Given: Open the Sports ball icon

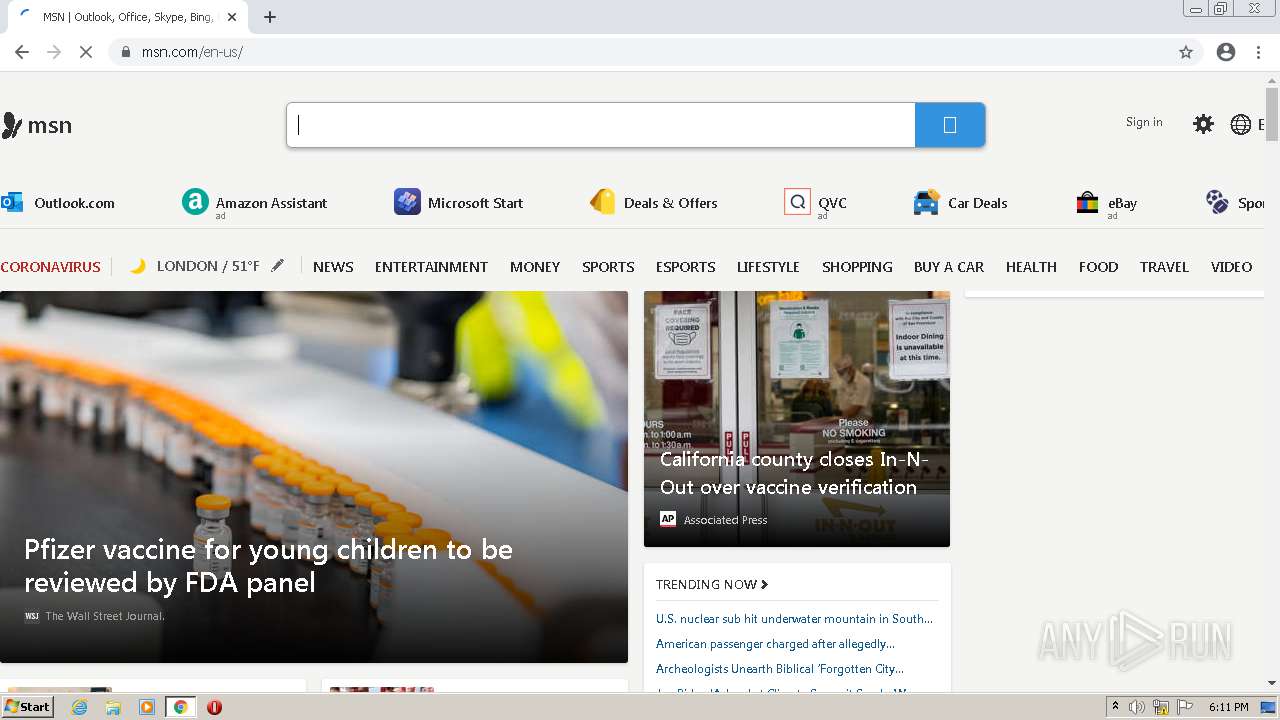Looking at the screenshot, I should coord(1217,202).
